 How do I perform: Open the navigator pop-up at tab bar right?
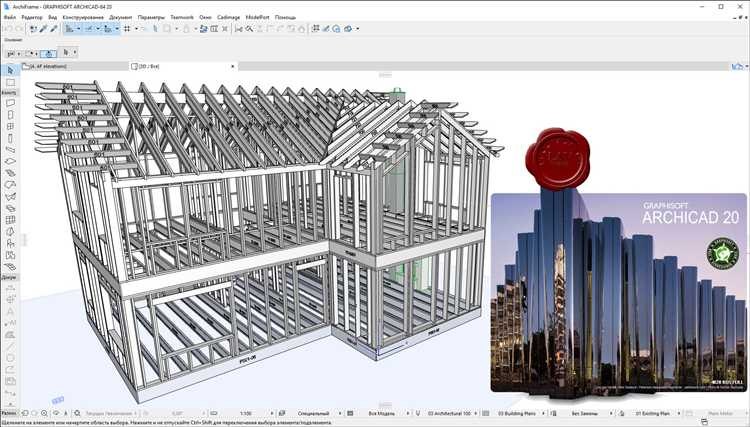pos(738,66)
